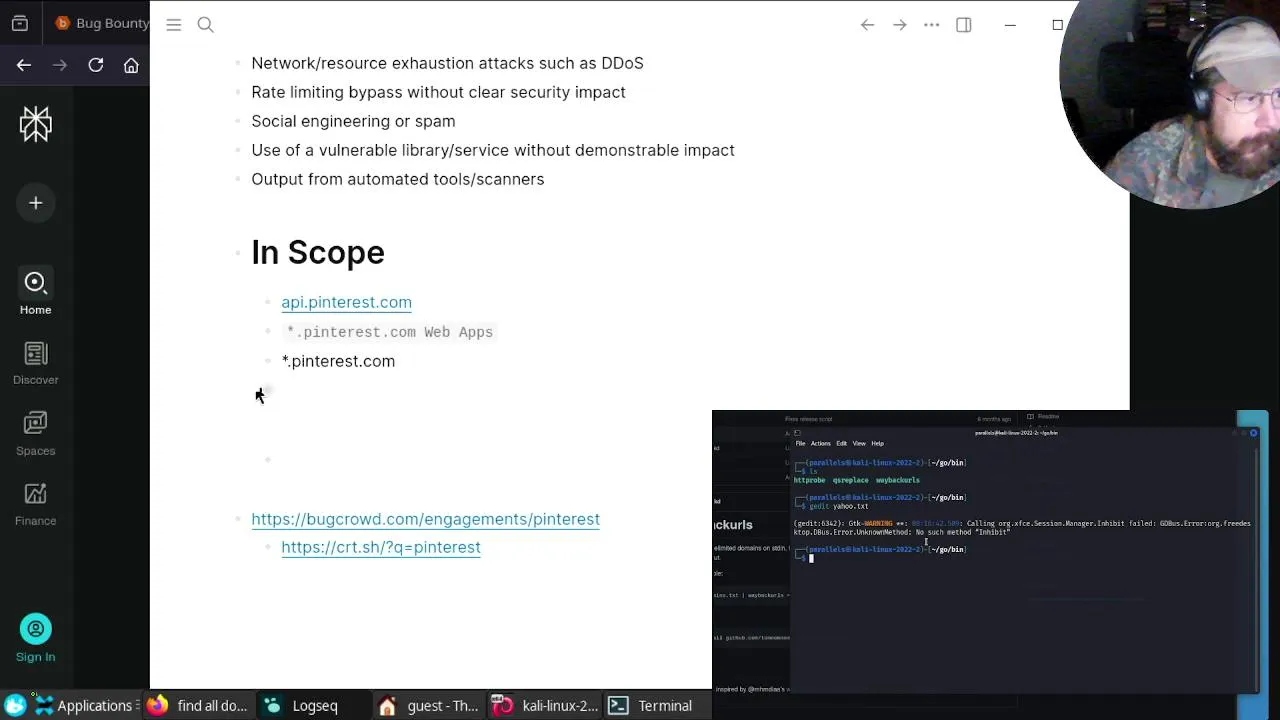The image size is (1280, 720).
Task: Open the Discover section in Perplexity
Action: [x=36, y=363]
